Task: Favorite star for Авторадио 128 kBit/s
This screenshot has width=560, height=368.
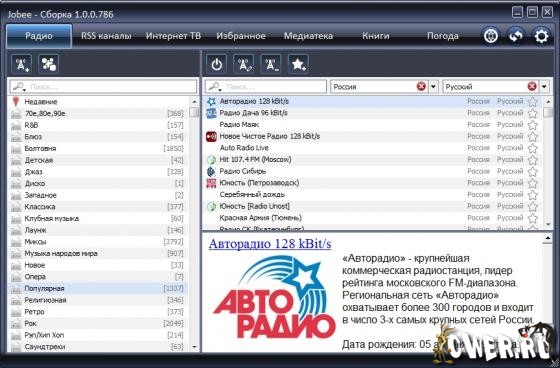Action: [532, 101]
